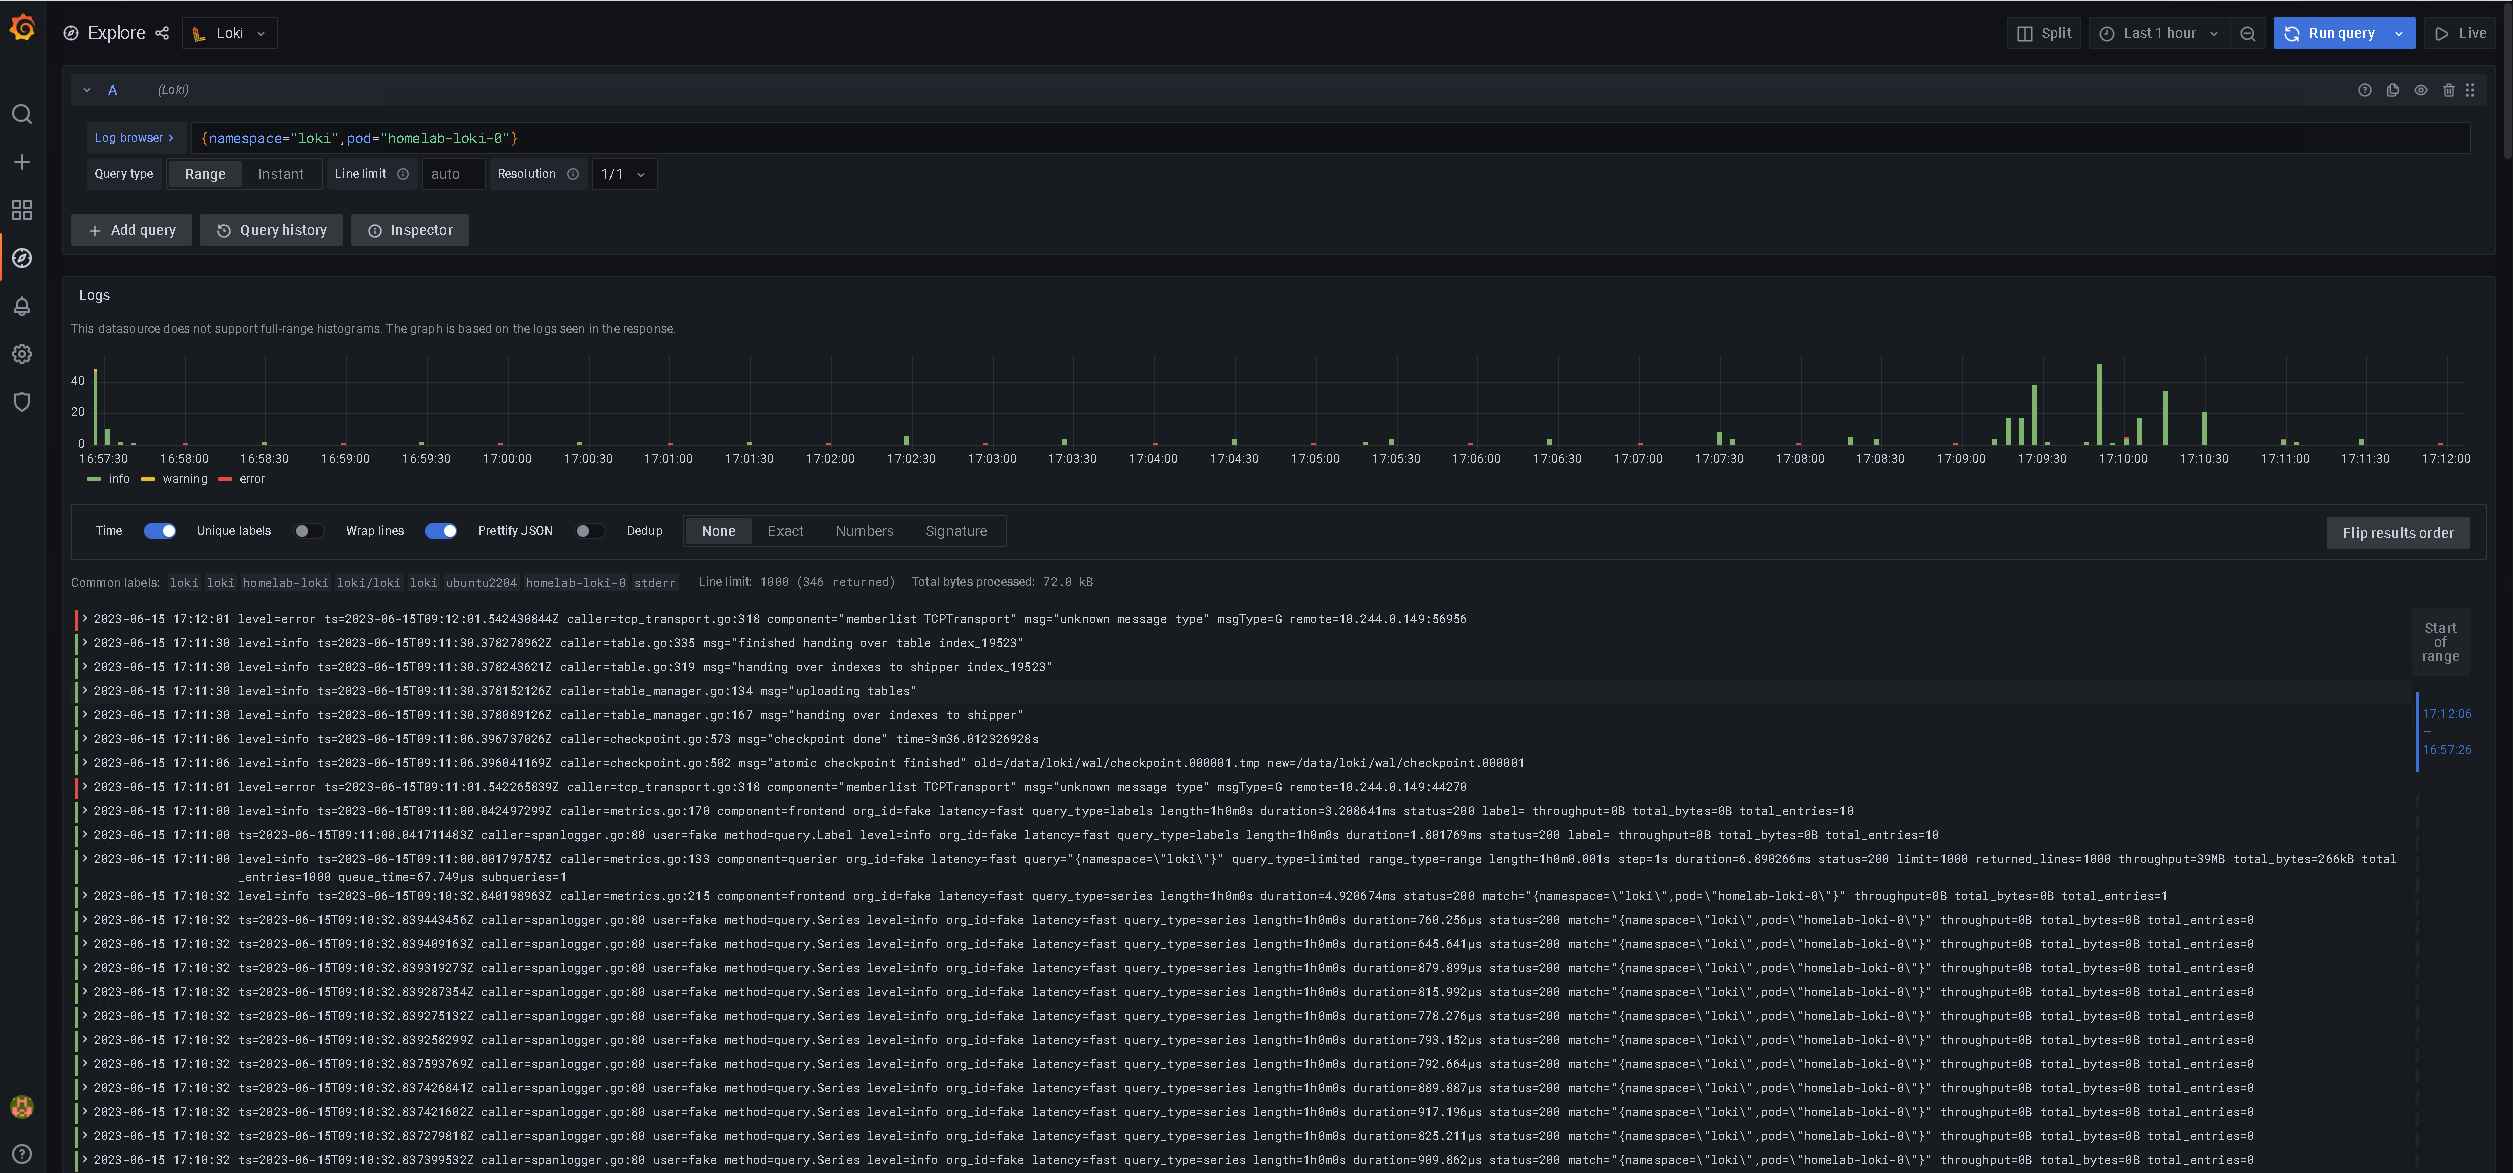Click the stderr common label
This screenshot has width=2513, height=1173.
point(655,582)
